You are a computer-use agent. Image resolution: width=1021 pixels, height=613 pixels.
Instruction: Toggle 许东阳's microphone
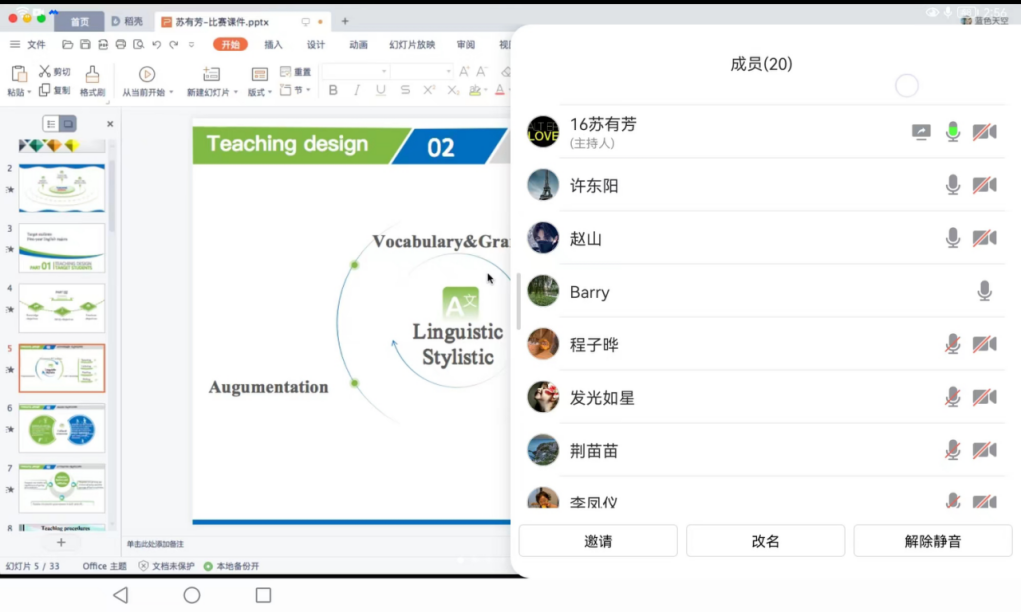tap(953, 185)
